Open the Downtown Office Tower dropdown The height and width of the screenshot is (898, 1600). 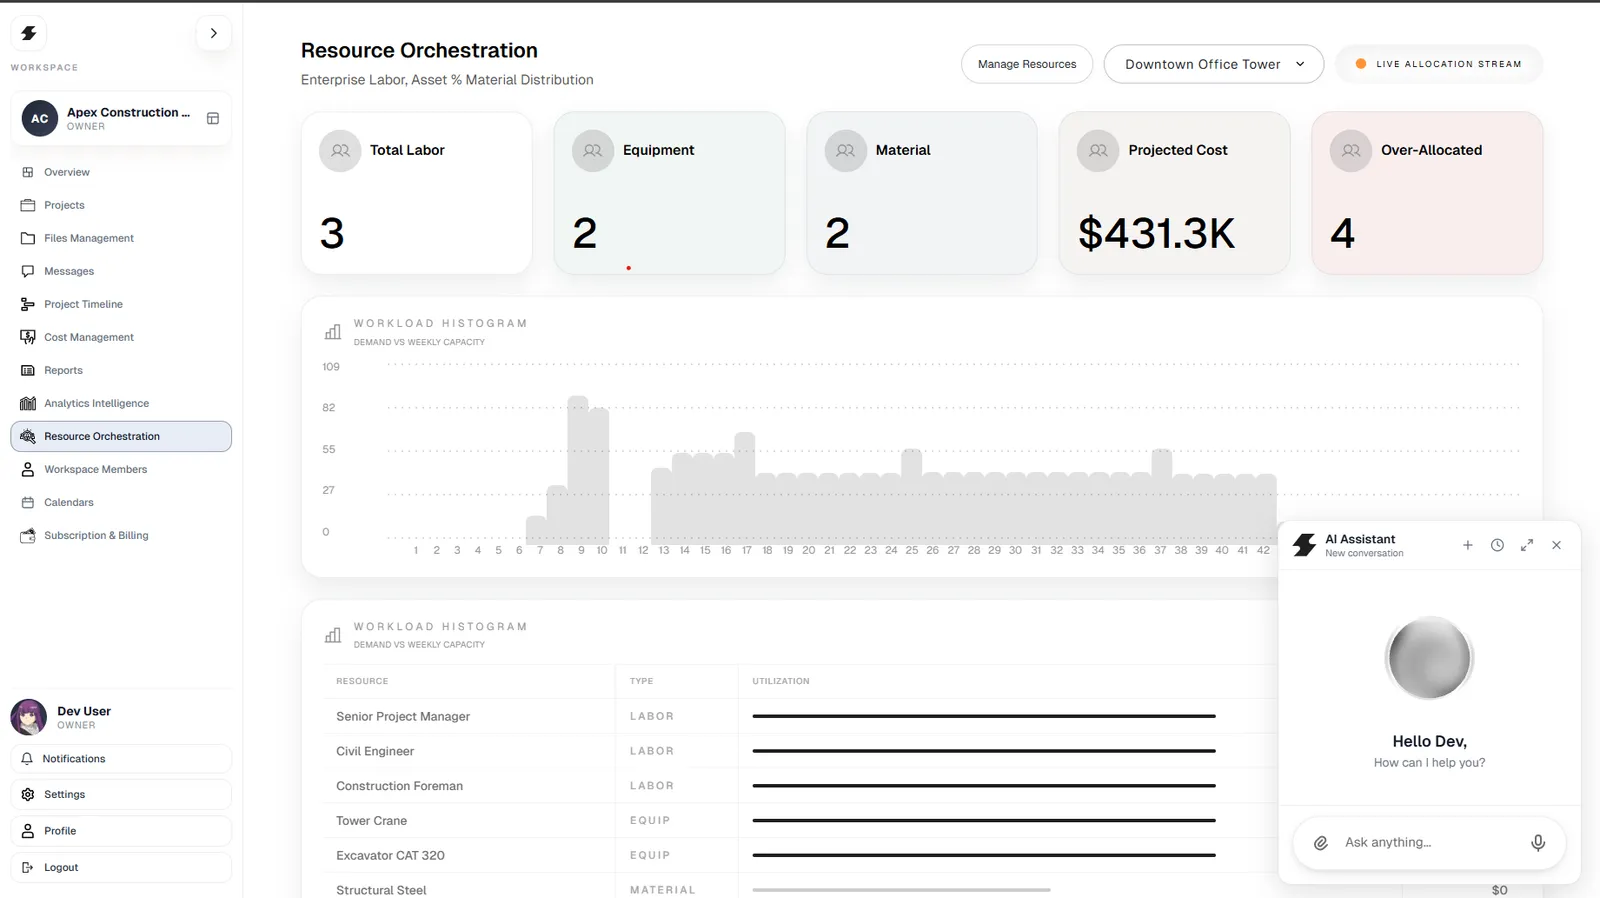click(x=1214, y=64)
